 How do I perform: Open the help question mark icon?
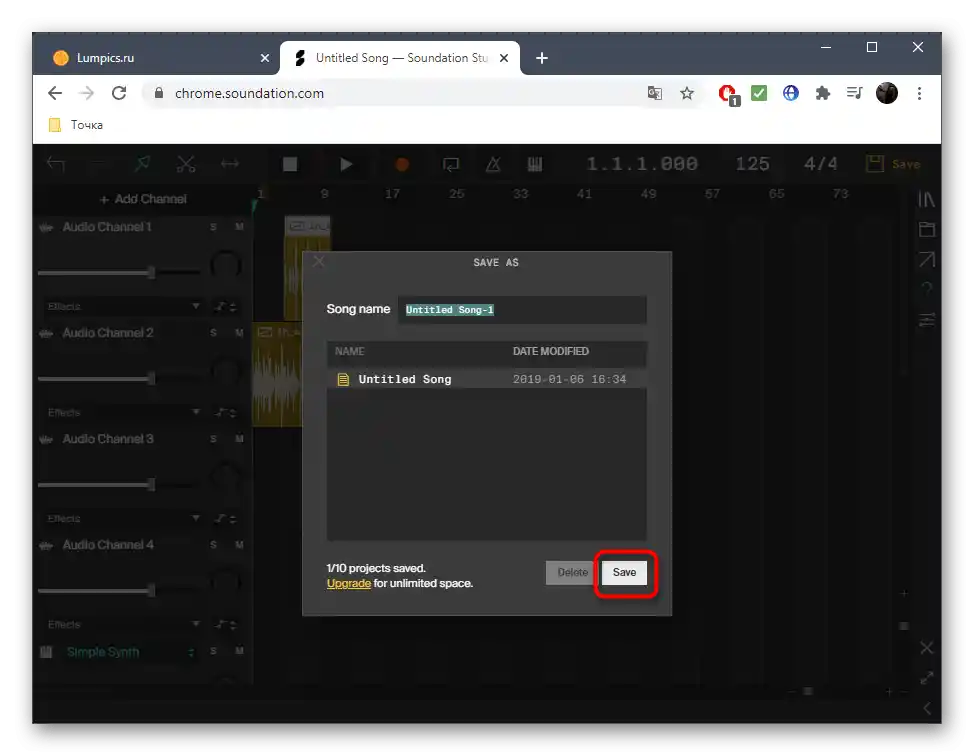926,289
